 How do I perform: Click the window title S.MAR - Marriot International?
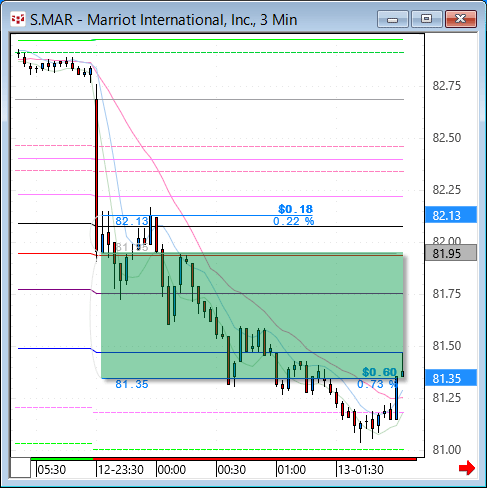[x=163, y=20]
